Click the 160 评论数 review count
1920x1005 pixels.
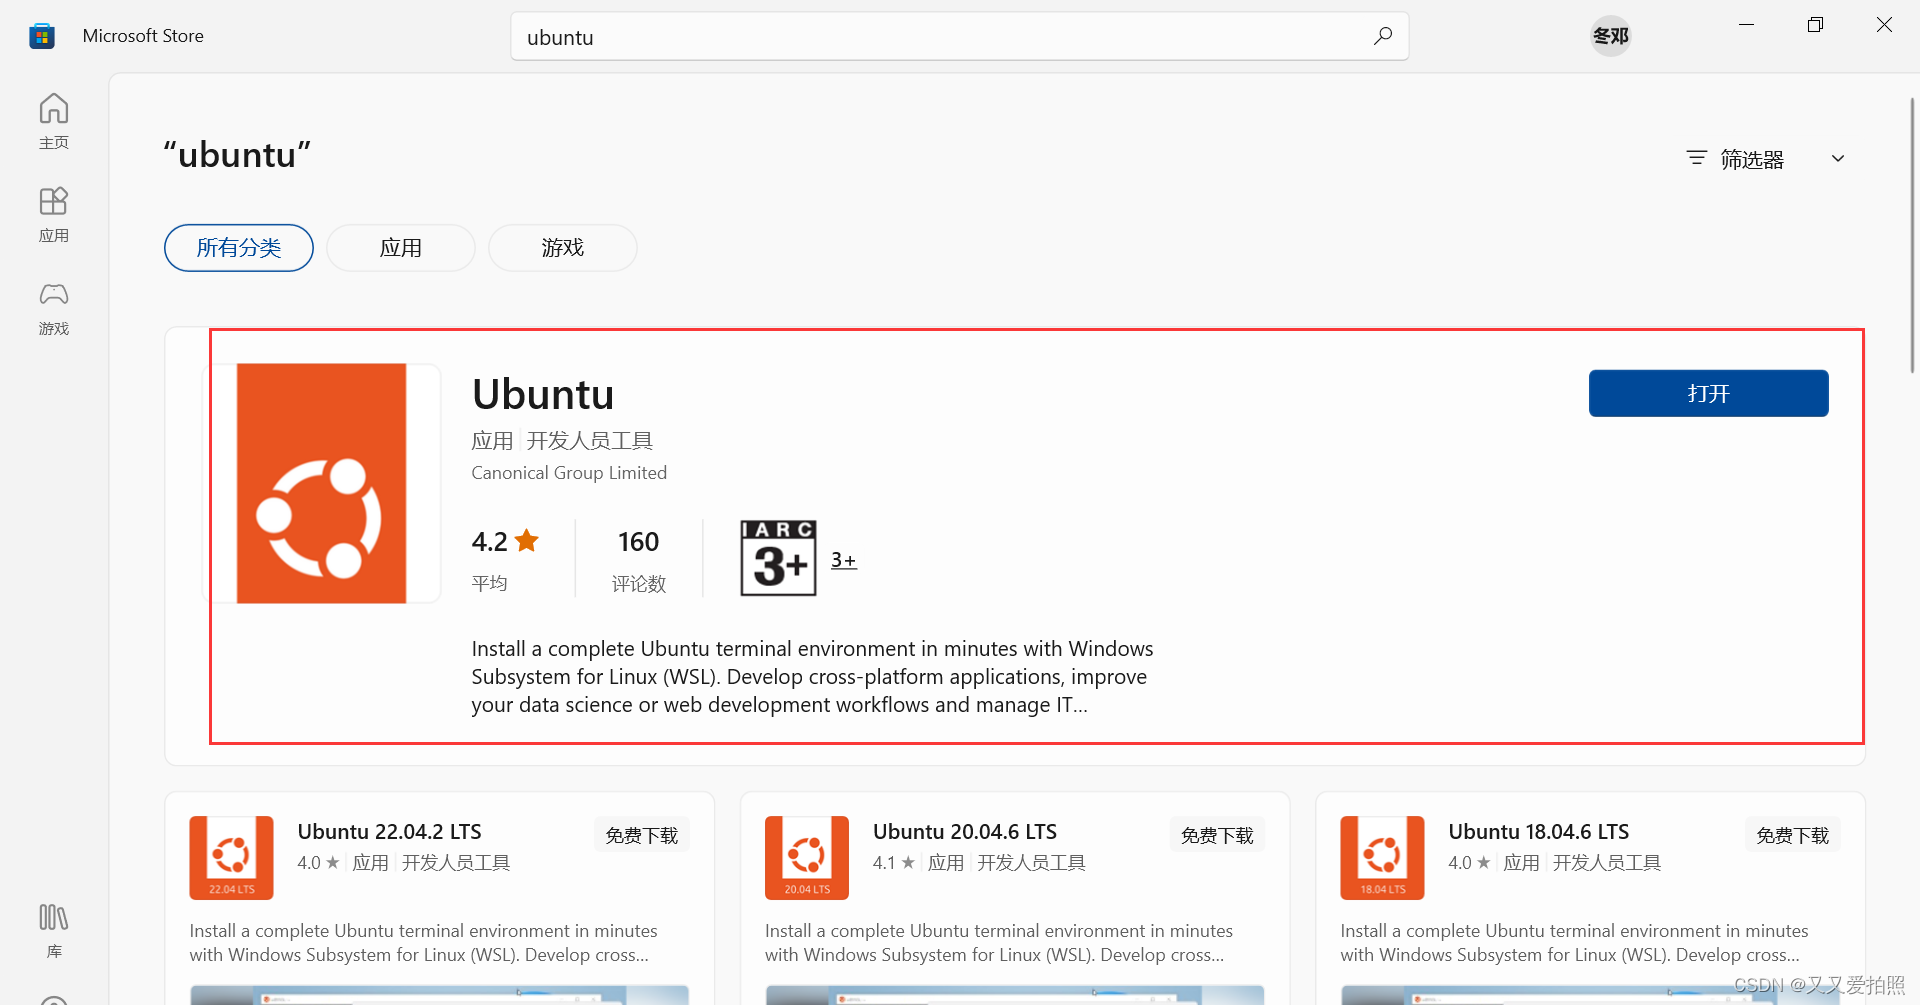click(x=639, y=558)
